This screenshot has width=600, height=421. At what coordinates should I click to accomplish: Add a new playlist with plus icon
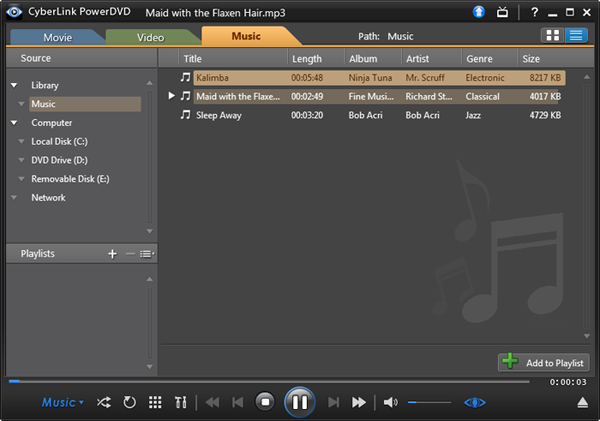click(112, 254)
